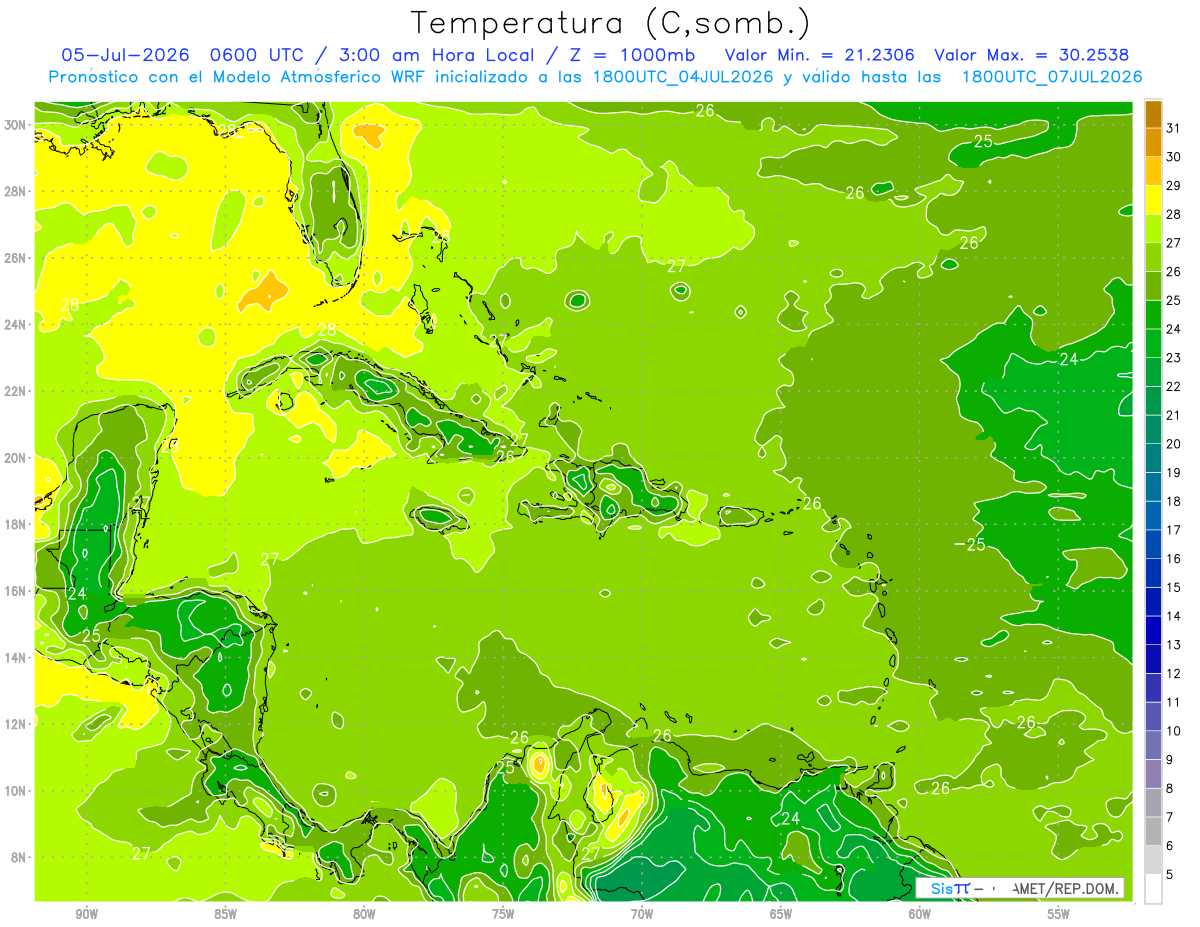Click color scale label 30
The image size is (1200, 927).
1174,157
